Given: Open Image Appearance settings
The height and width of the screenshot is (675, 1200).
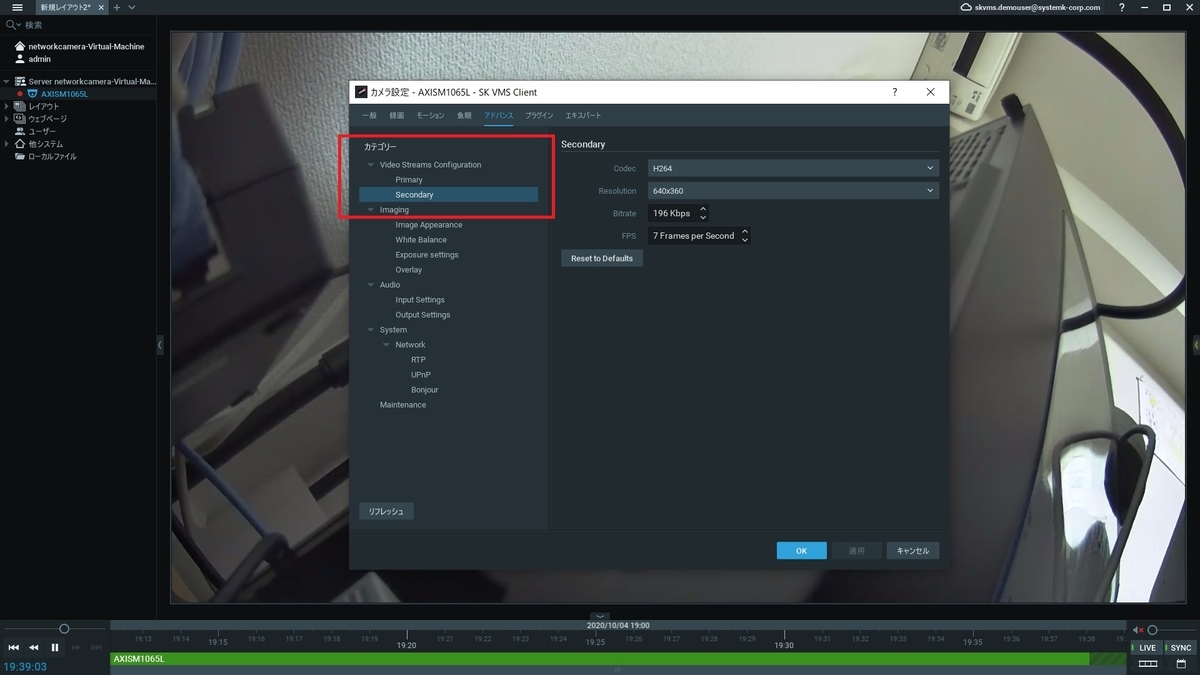Looking at the screenshot, I should [x=428, y=225].
